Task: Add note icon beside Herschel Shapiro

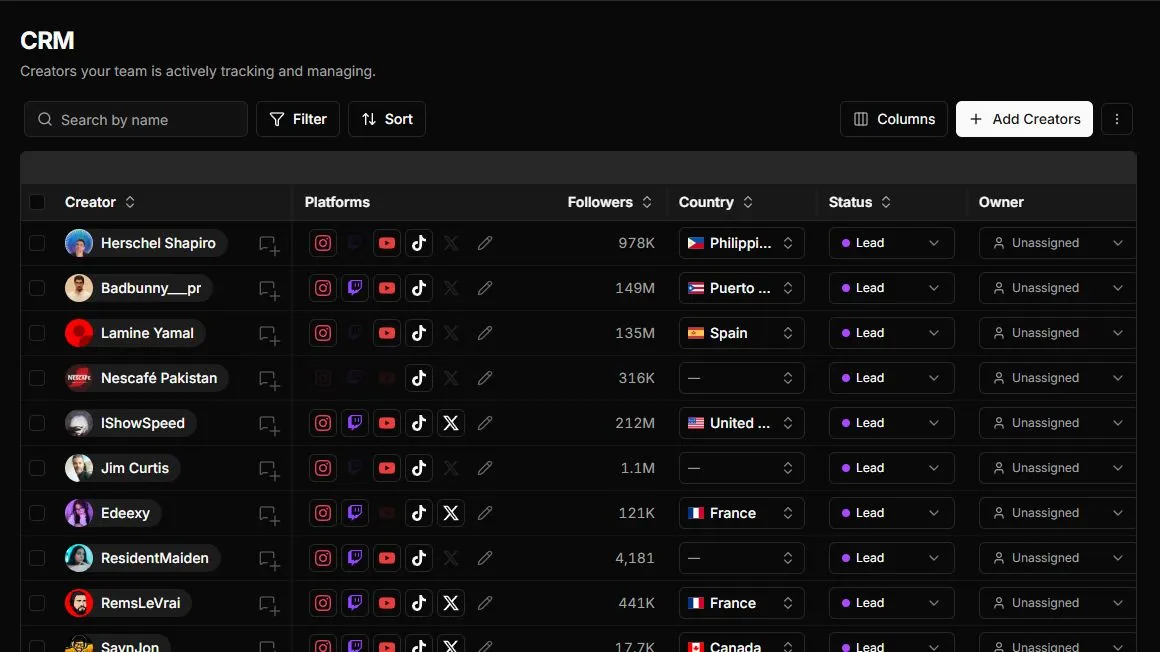Action: (269, 245)
